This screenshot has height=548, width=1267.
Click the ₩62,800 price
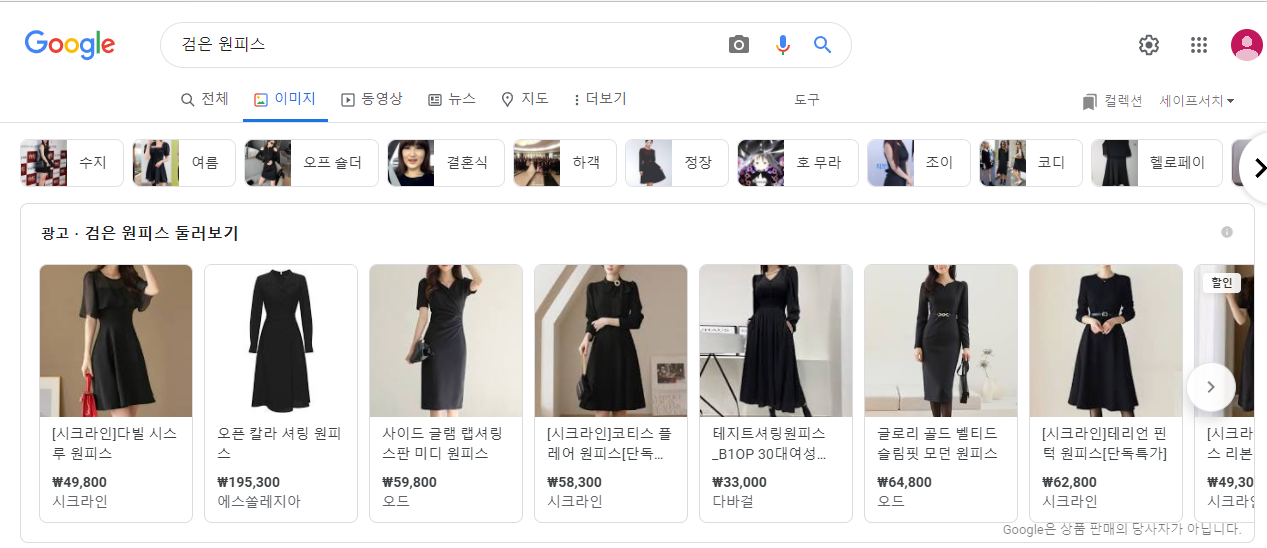[x=1069, y=482]
